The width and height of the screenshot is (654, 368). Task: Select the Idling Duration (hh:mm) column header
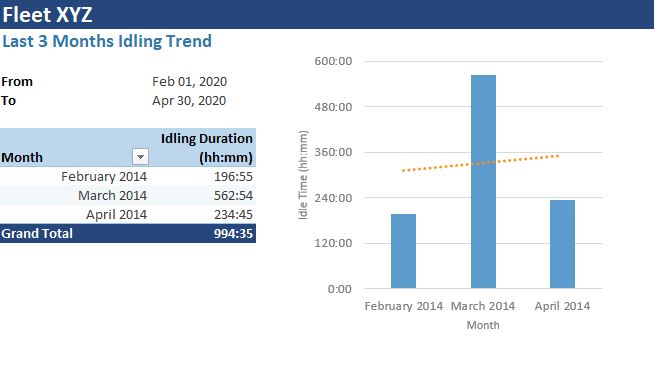206,148
